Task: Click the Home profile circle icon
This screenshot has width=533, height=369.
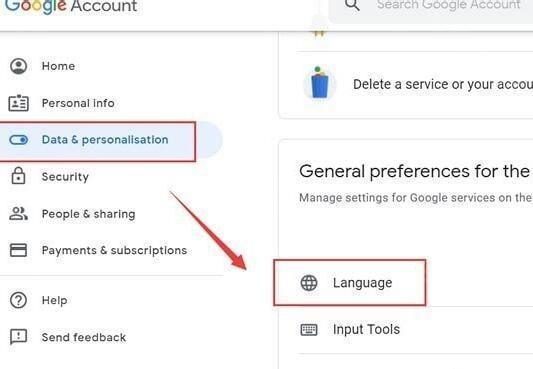Action: click(x=18, y=66)
